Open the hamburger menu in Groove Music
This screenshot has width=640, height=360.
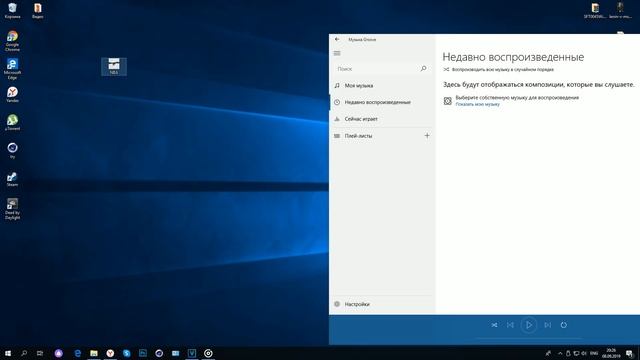pyautogui.click(x=337, y=53)
